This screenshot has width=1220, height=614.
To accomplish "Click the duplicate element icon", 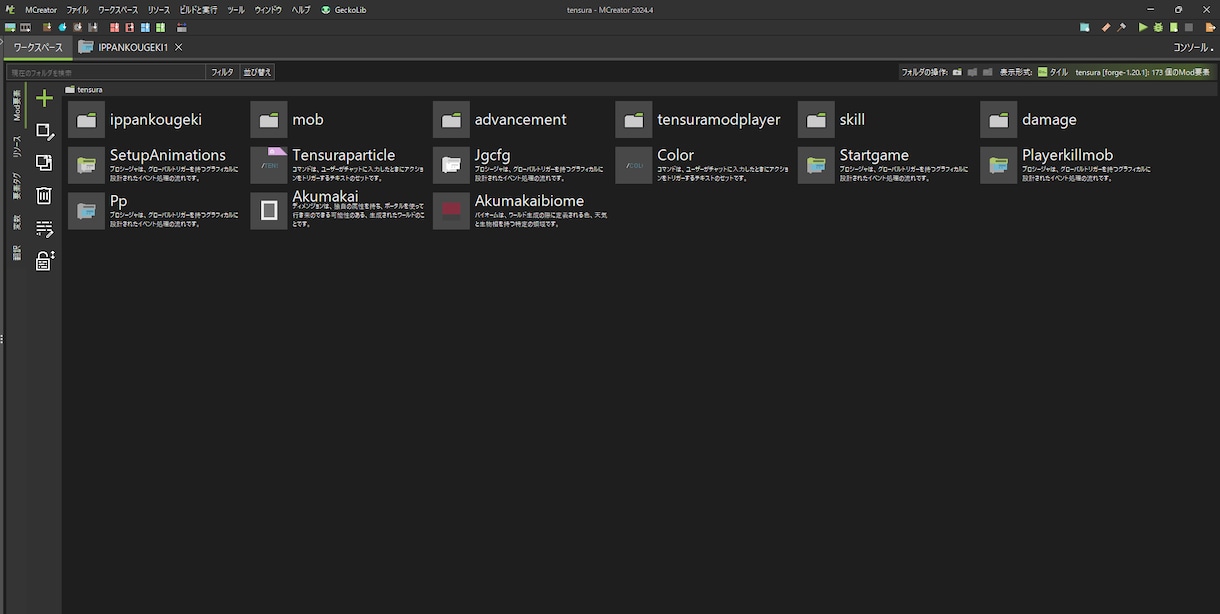I will click(x=44, y=162).
